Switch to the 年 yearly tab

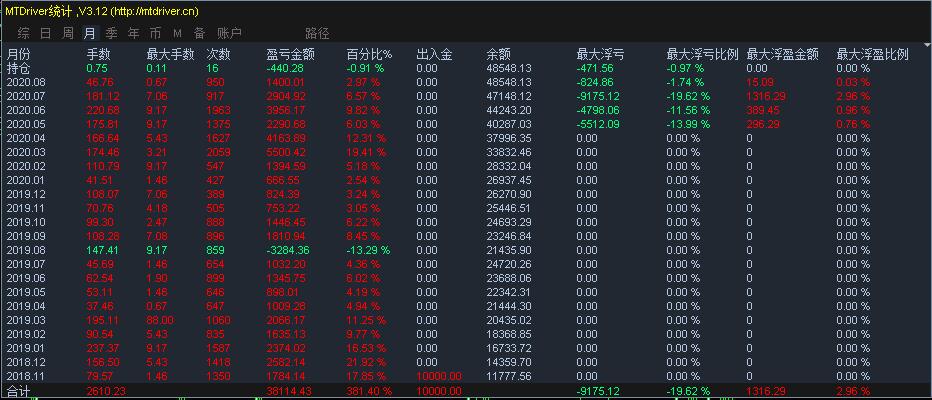[134, 33]
